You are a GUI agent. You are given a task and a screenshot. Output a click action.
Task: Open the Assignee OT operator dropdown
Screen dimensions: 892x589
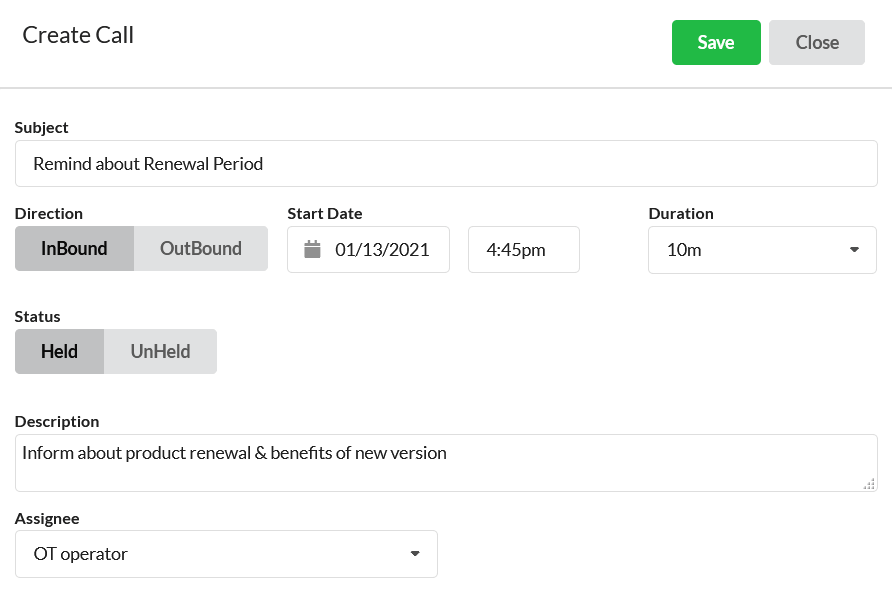[x=226, y=554]
